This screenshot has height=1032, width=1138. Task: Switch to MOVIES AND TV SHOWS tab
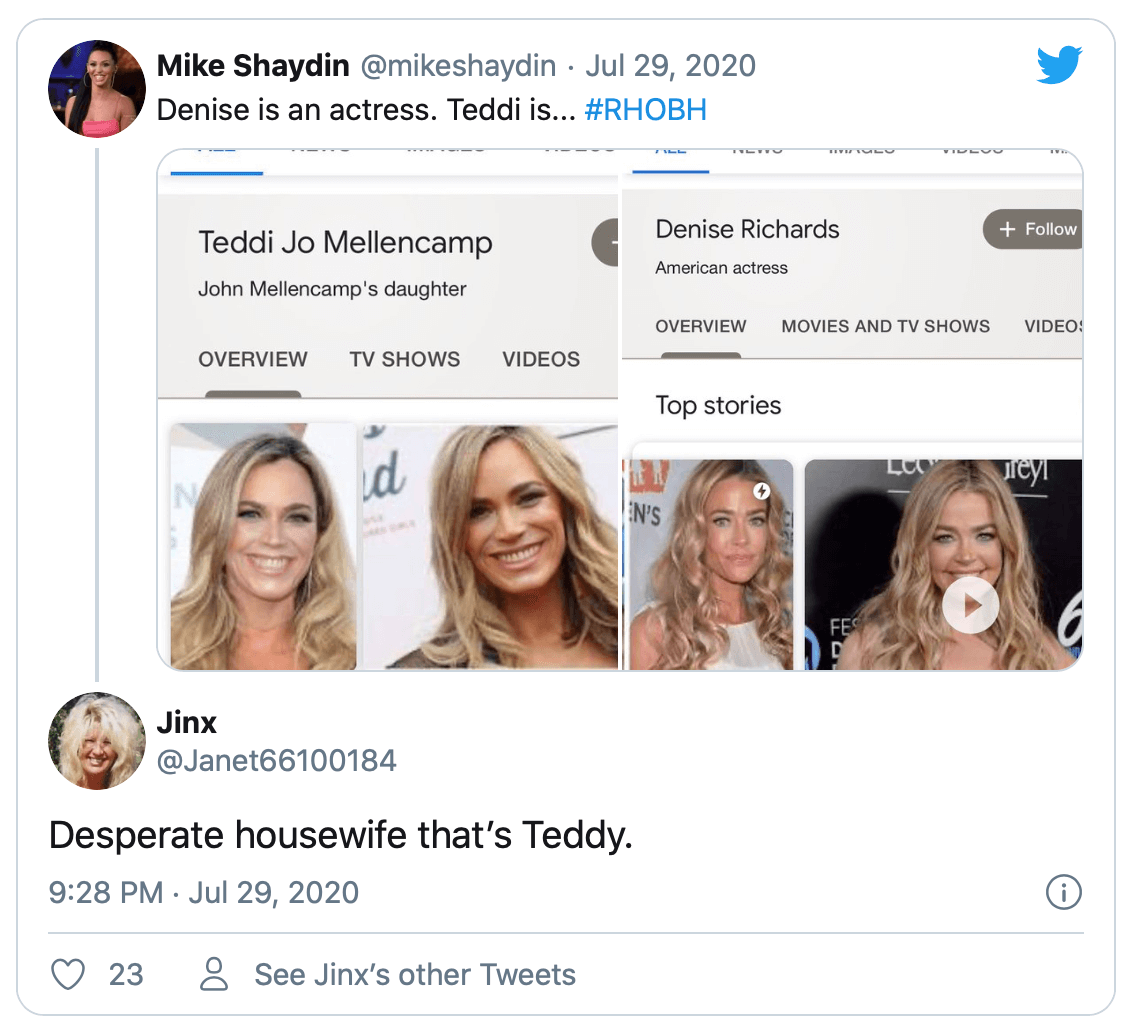[x=885, y=326]
